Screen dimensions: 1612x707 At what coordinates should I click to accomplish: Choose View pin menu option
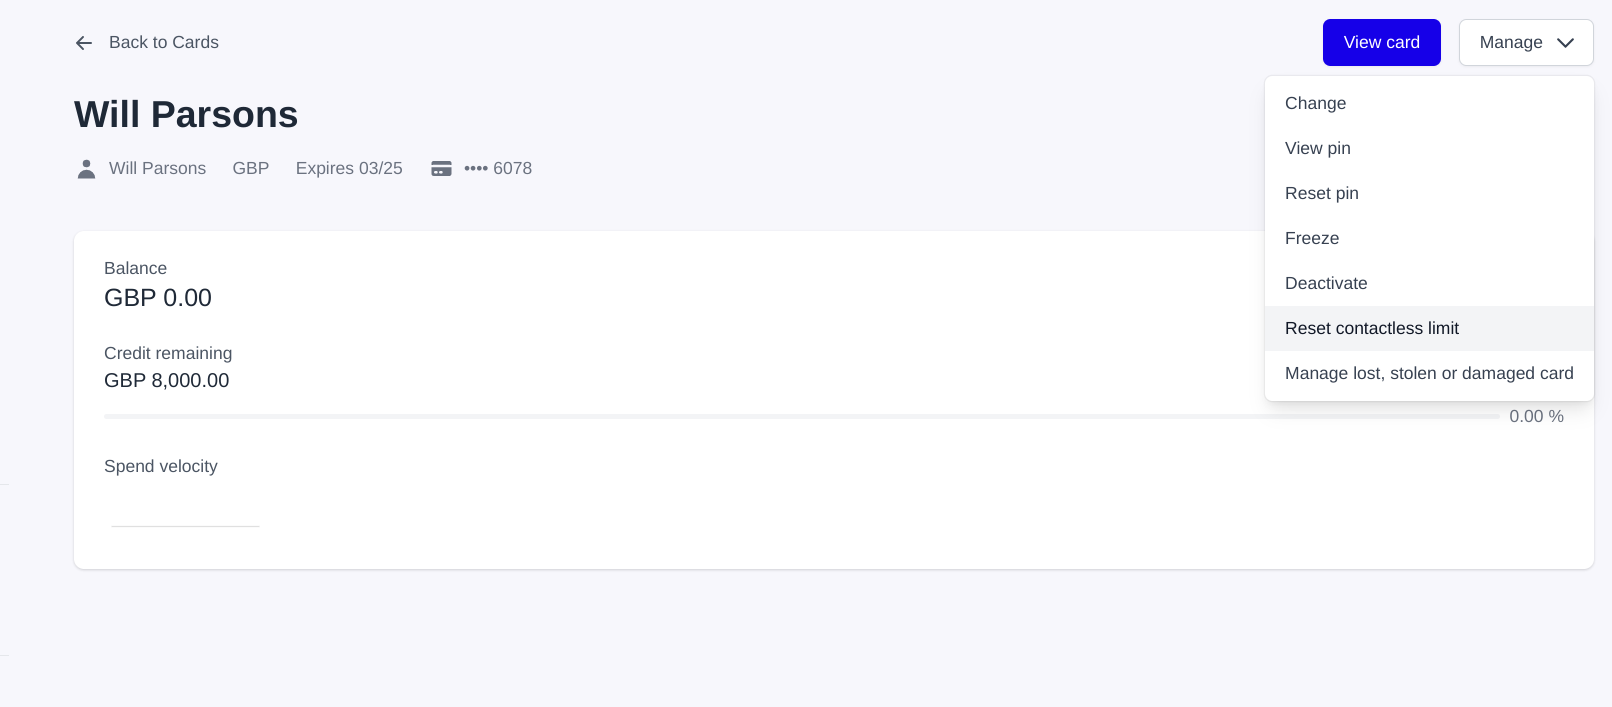(1317, 148)
